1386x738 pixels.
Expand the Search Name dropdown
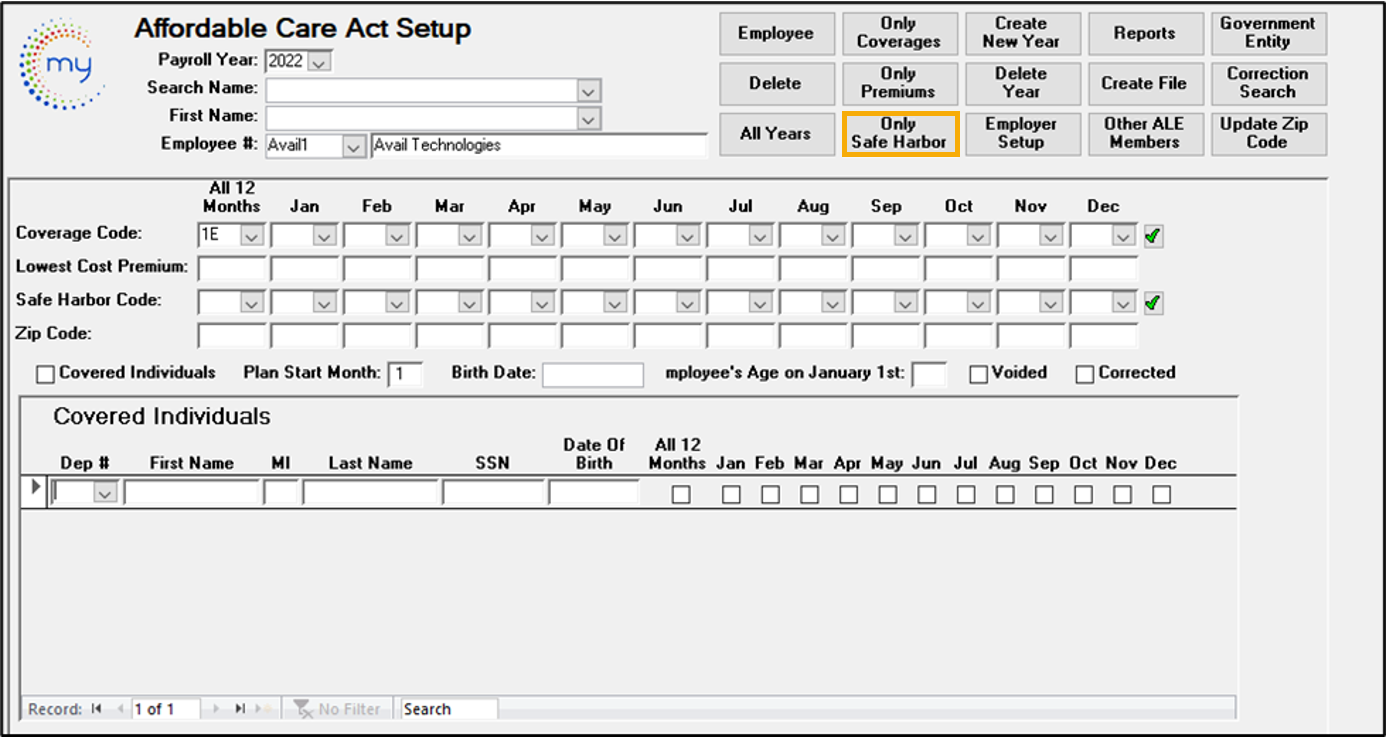pos(589,90)
